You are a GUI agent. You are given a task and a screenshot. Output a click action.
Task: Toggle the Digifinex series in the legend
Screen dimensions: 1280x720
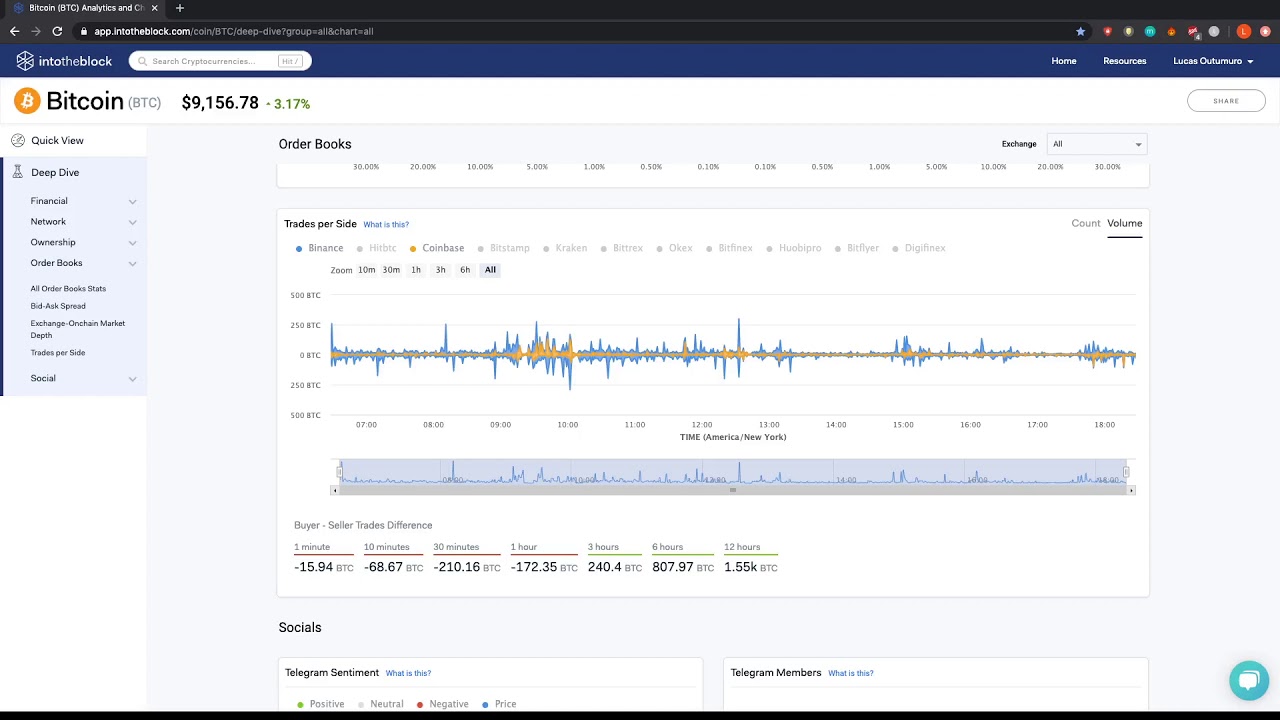click(x=919, y=248)
